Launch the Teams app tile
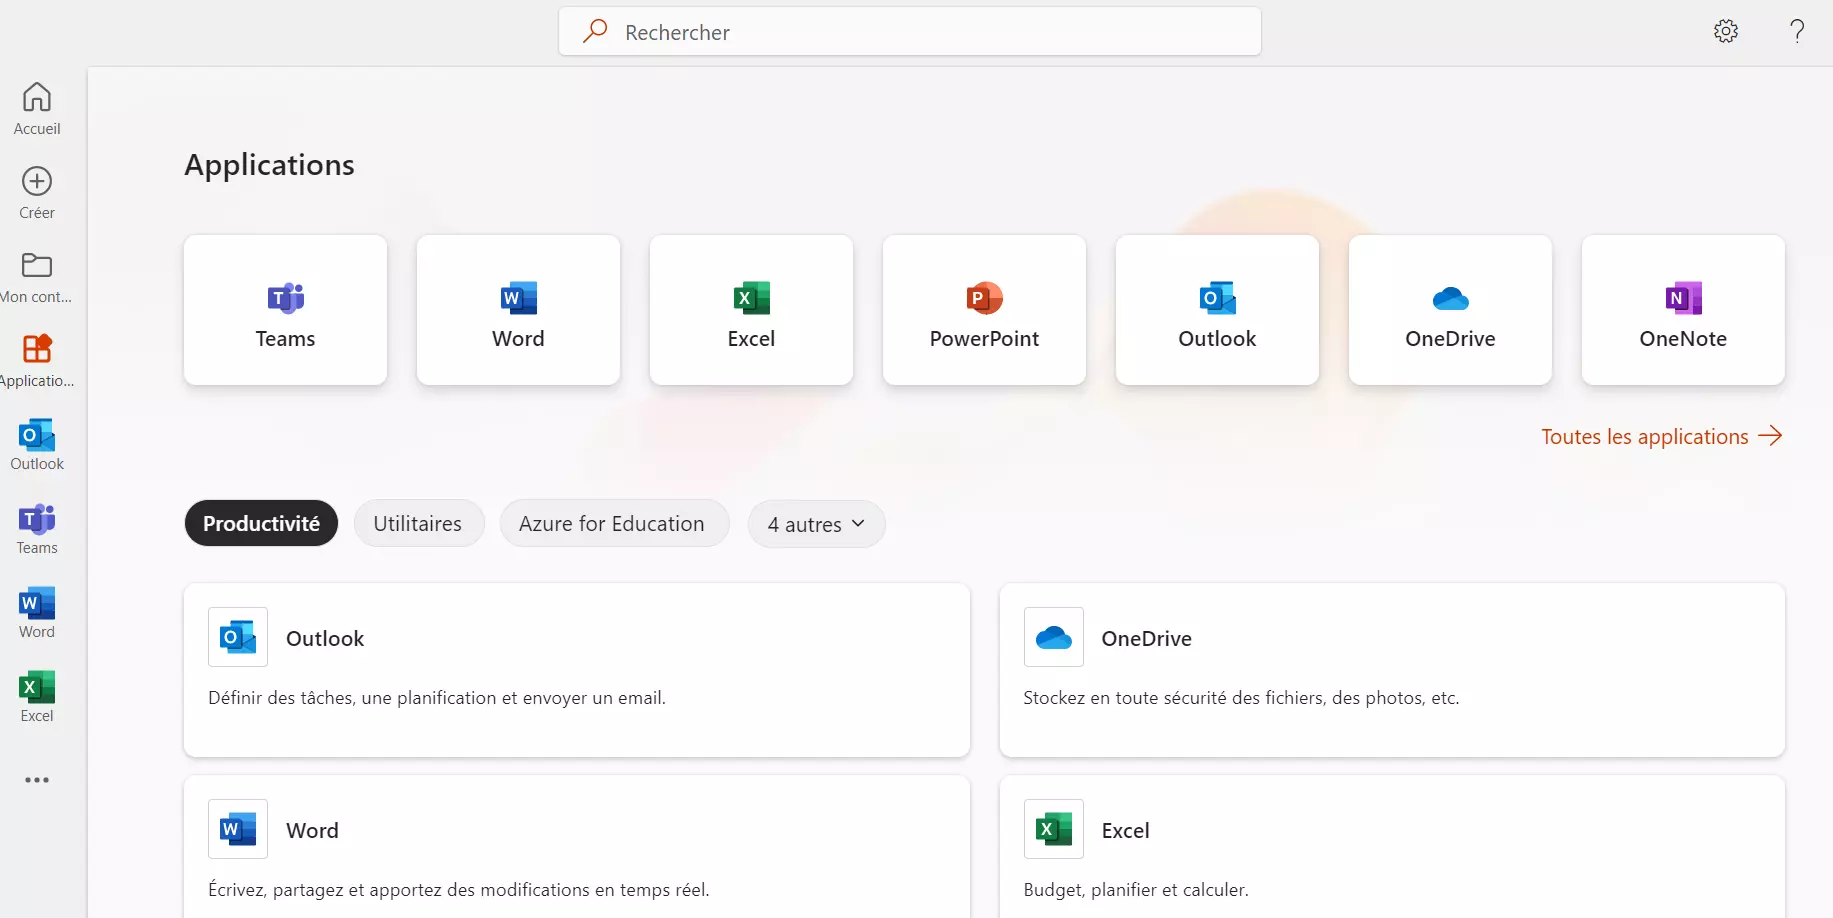1833x918 pixels. (285, 310)
